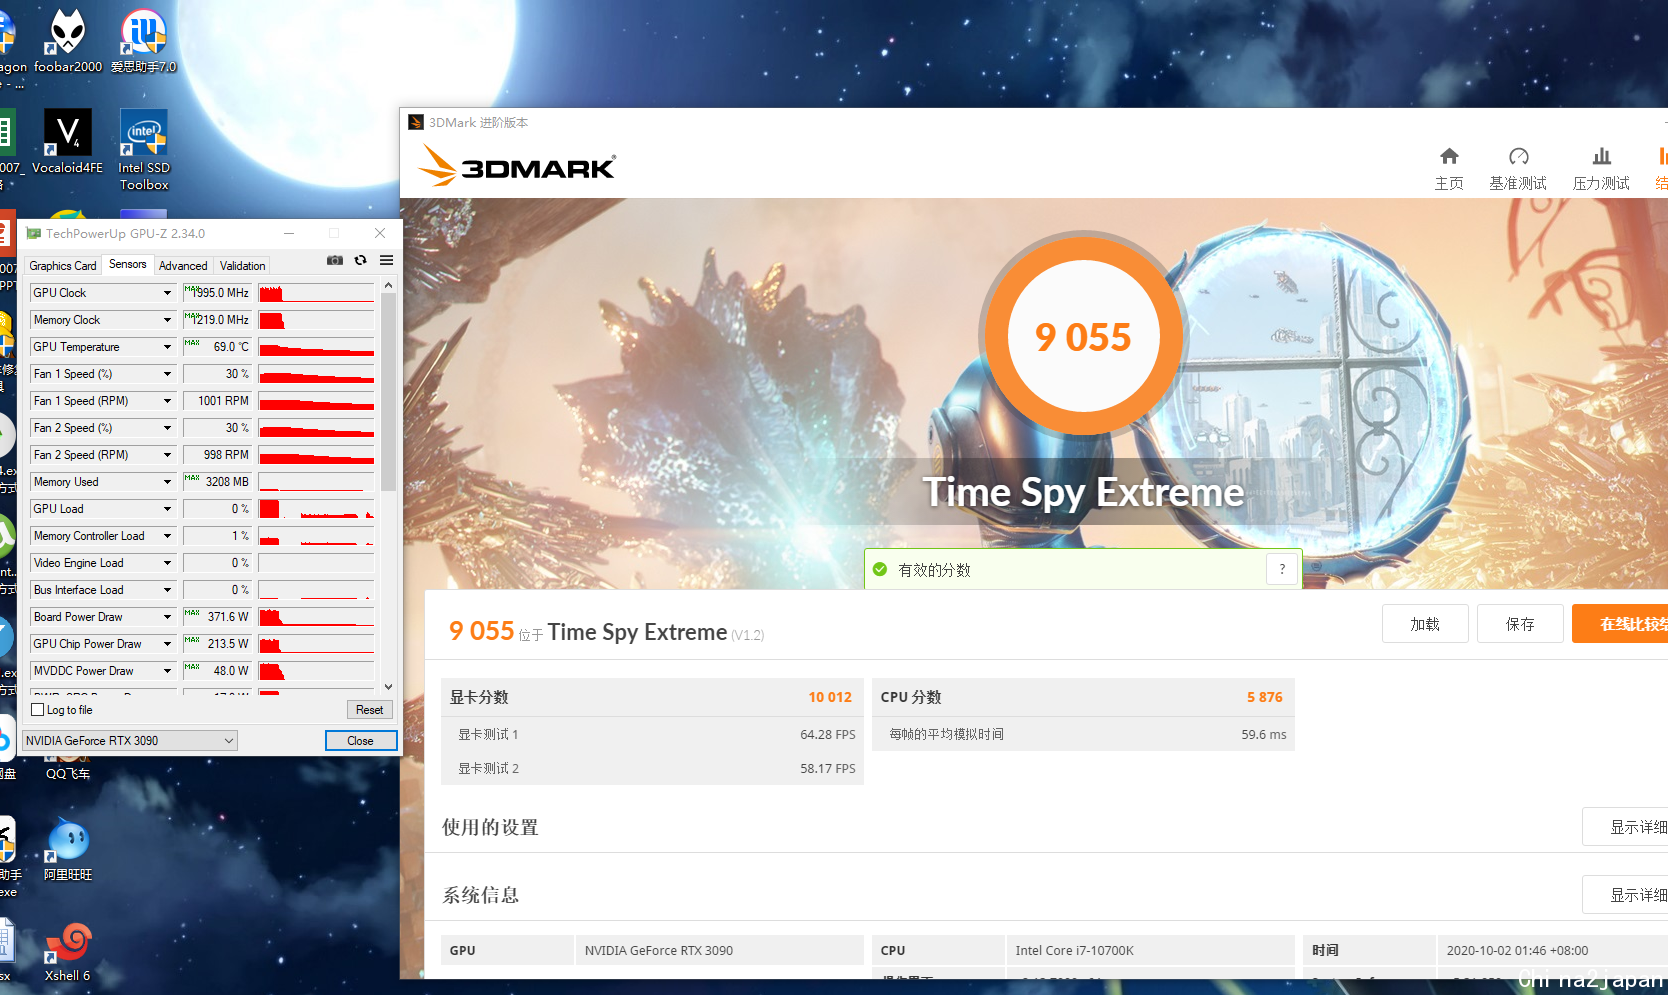Expand Memory Used sensor dropdown

coord(167,482)
